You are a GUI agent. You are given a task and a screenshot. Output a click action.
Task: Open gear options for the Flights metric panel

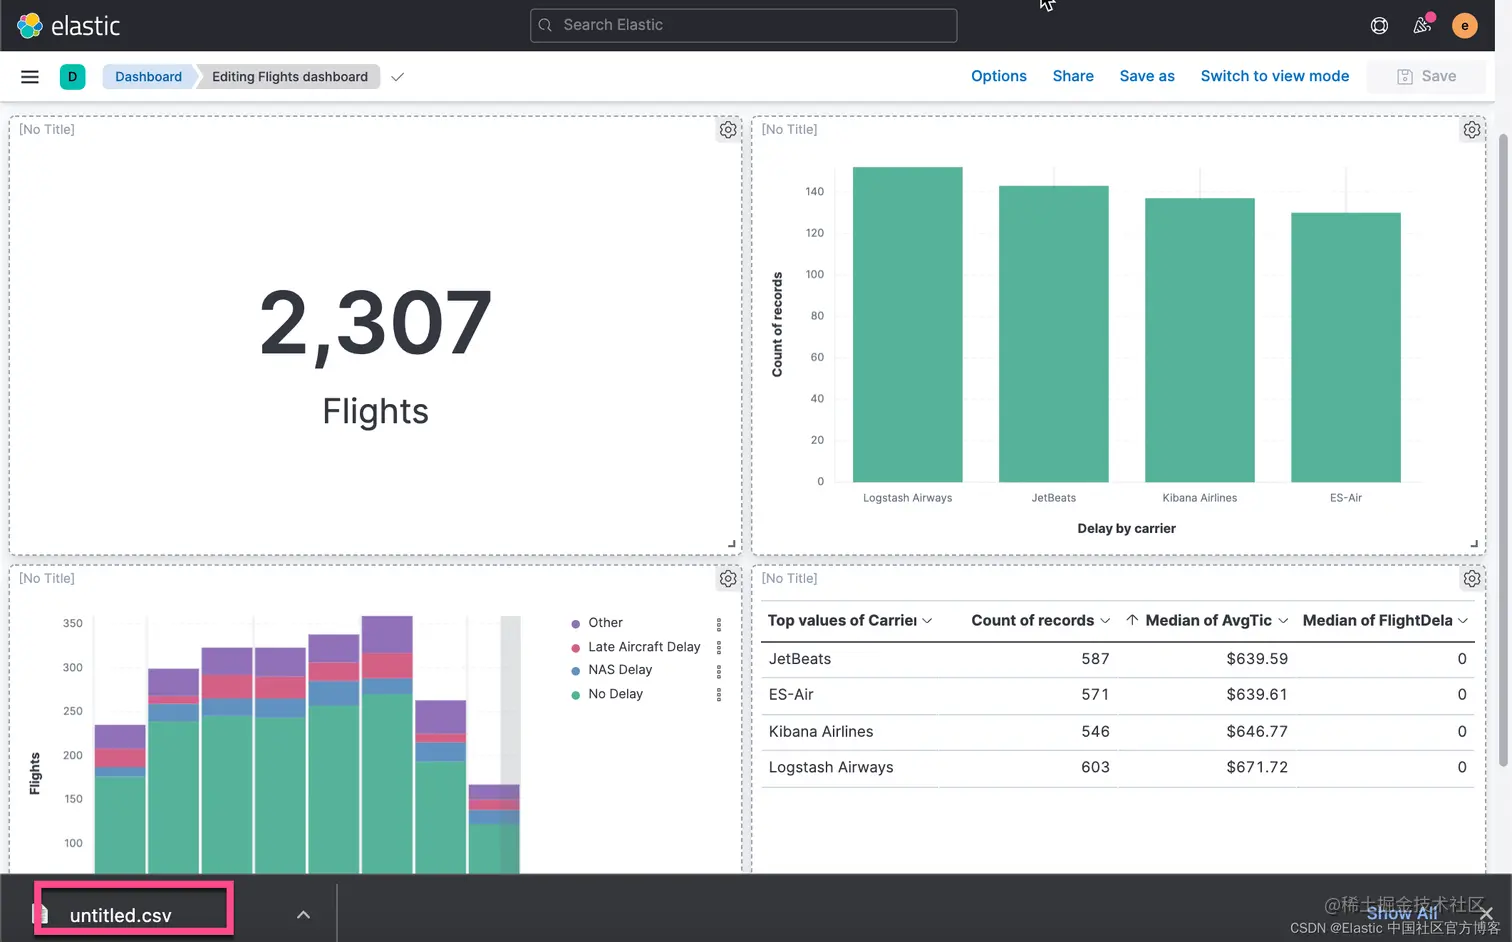tap(728, 130)
